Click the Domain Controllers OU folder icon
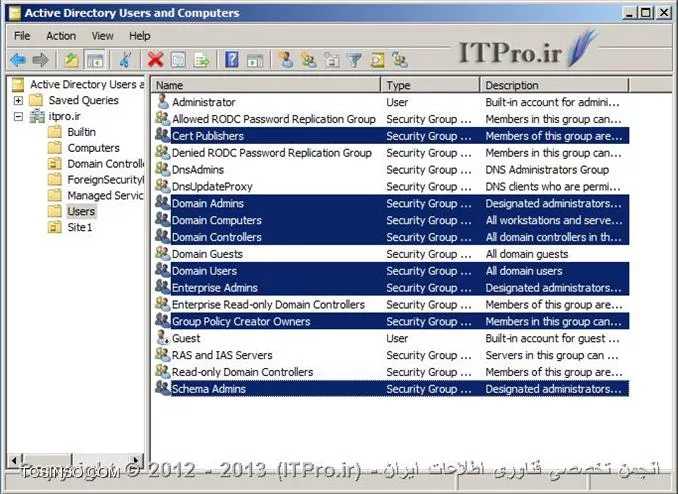The image size is (678, 494). [x=54, y=164]
